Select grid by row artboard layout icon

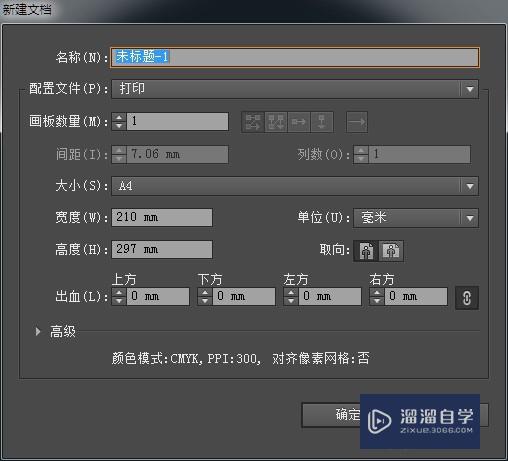(x=253, y=122)
